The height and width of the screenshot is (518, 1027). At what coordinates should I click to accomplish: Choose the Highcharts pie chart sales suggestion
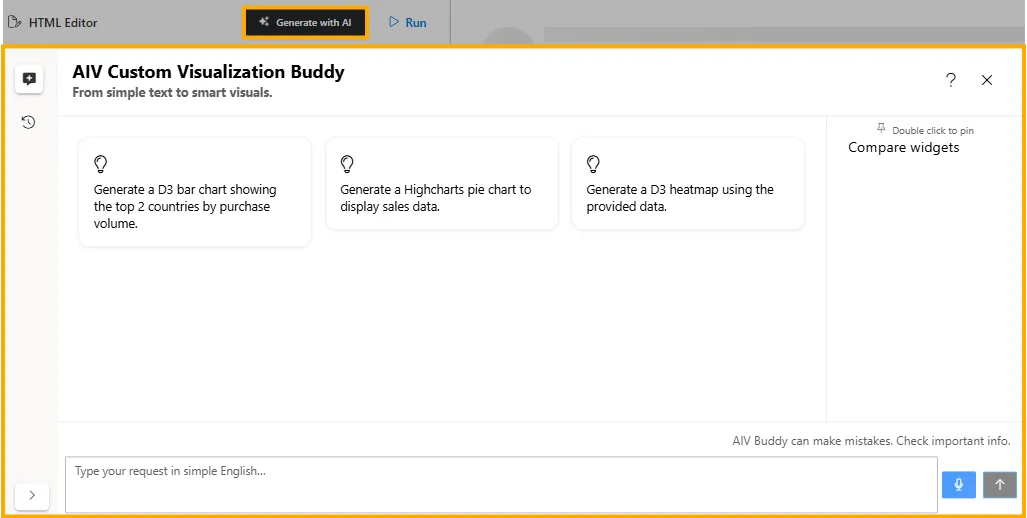coord(436,198)
